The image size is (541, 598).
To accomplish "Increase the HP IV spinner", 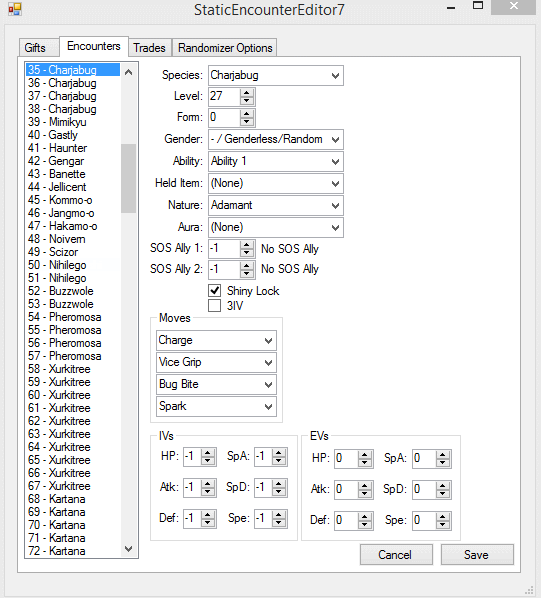I will pos(208,453).
